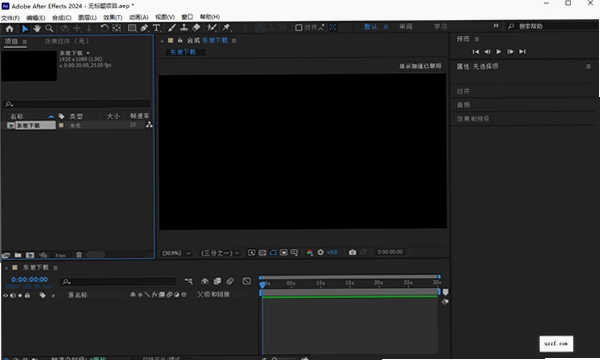
Task: Switch to the 效果控件 panel tab
Action: click(x=67, y=41)
